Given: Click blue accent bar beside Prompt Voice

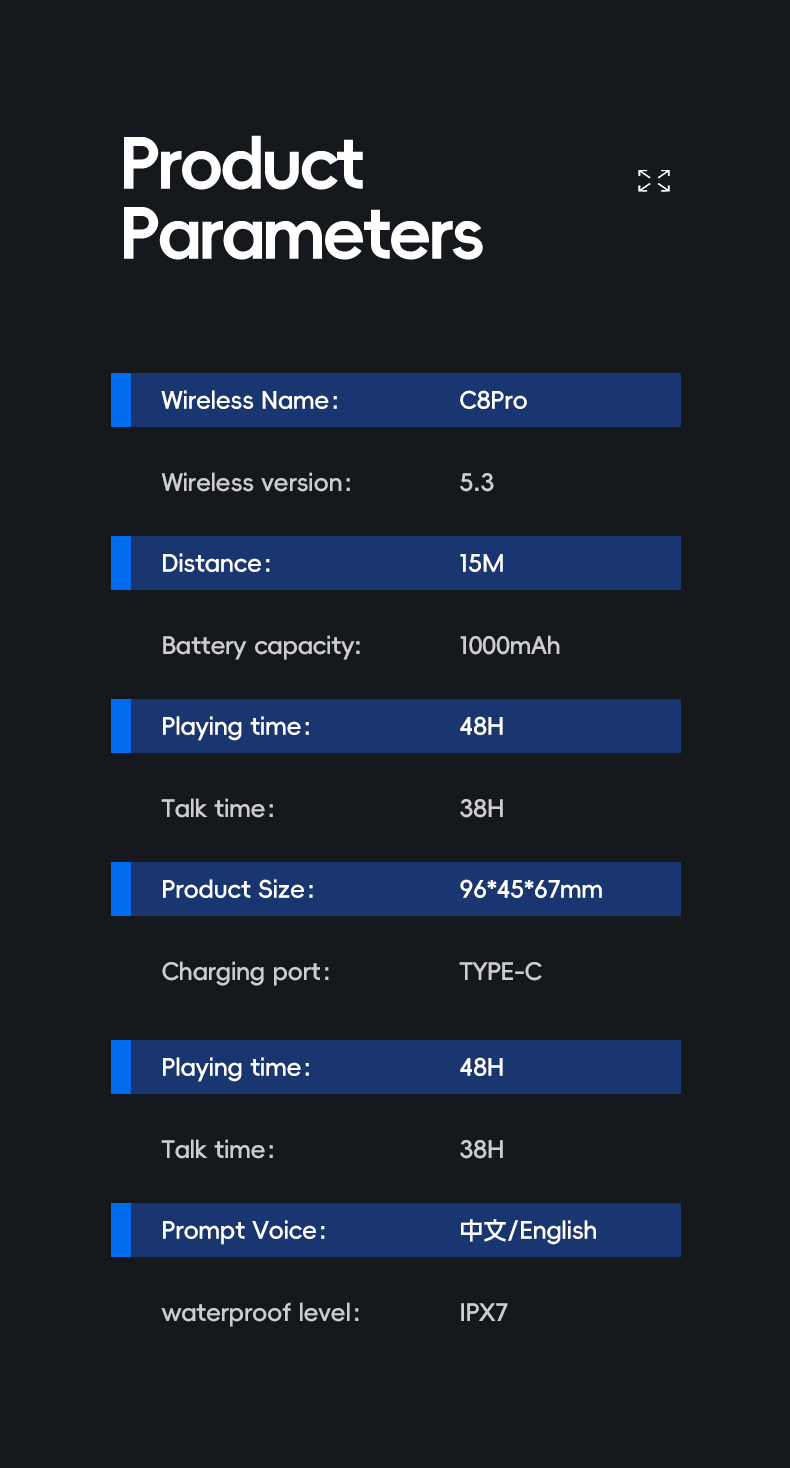Looking at the screenshot, I should click(121, 1230).
